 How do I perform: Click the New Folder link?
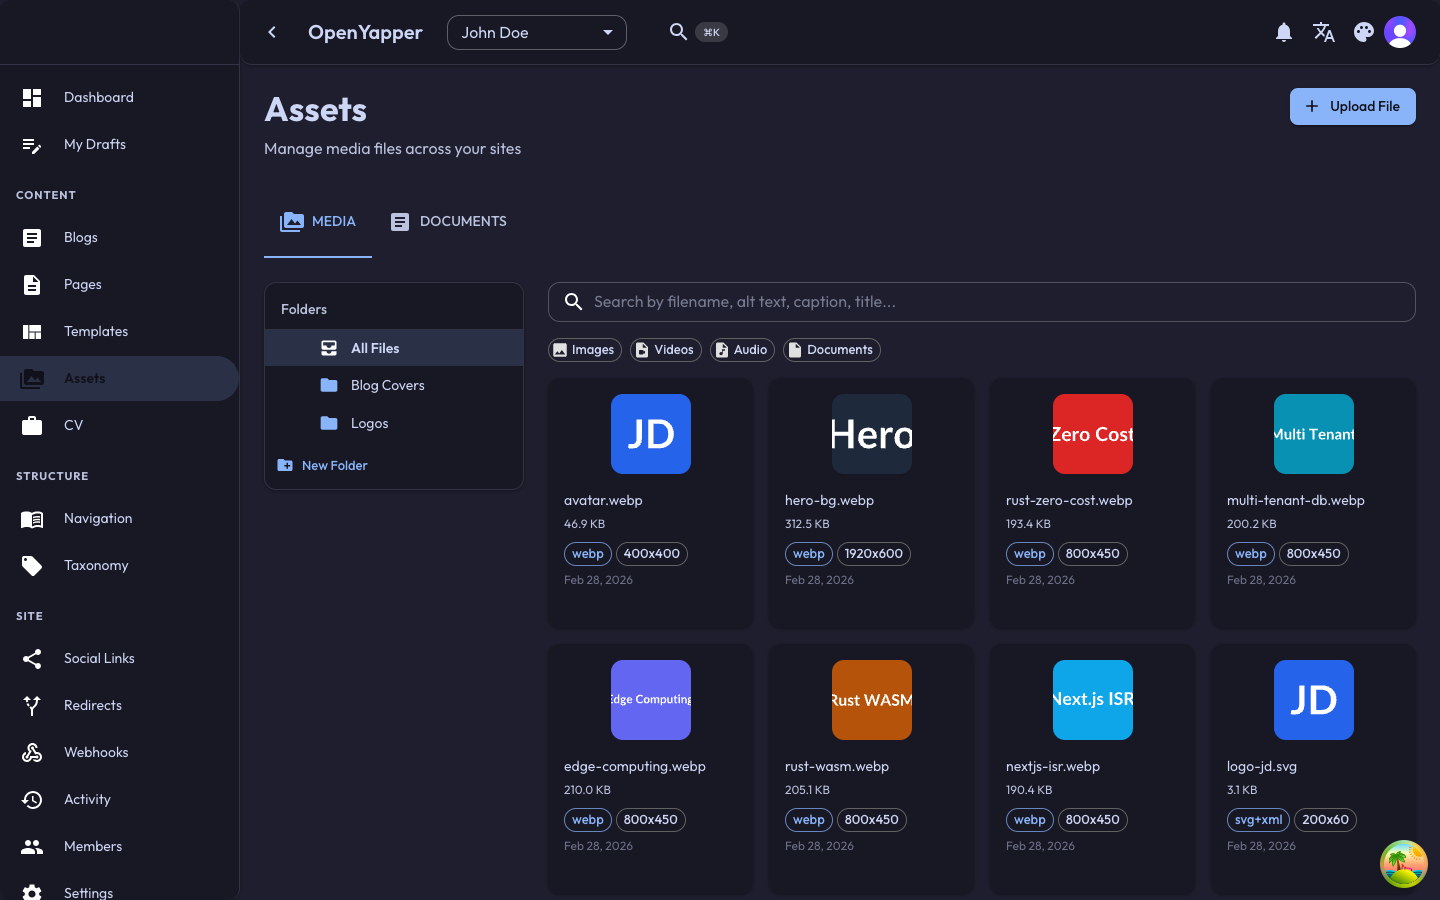click(334, 466)
